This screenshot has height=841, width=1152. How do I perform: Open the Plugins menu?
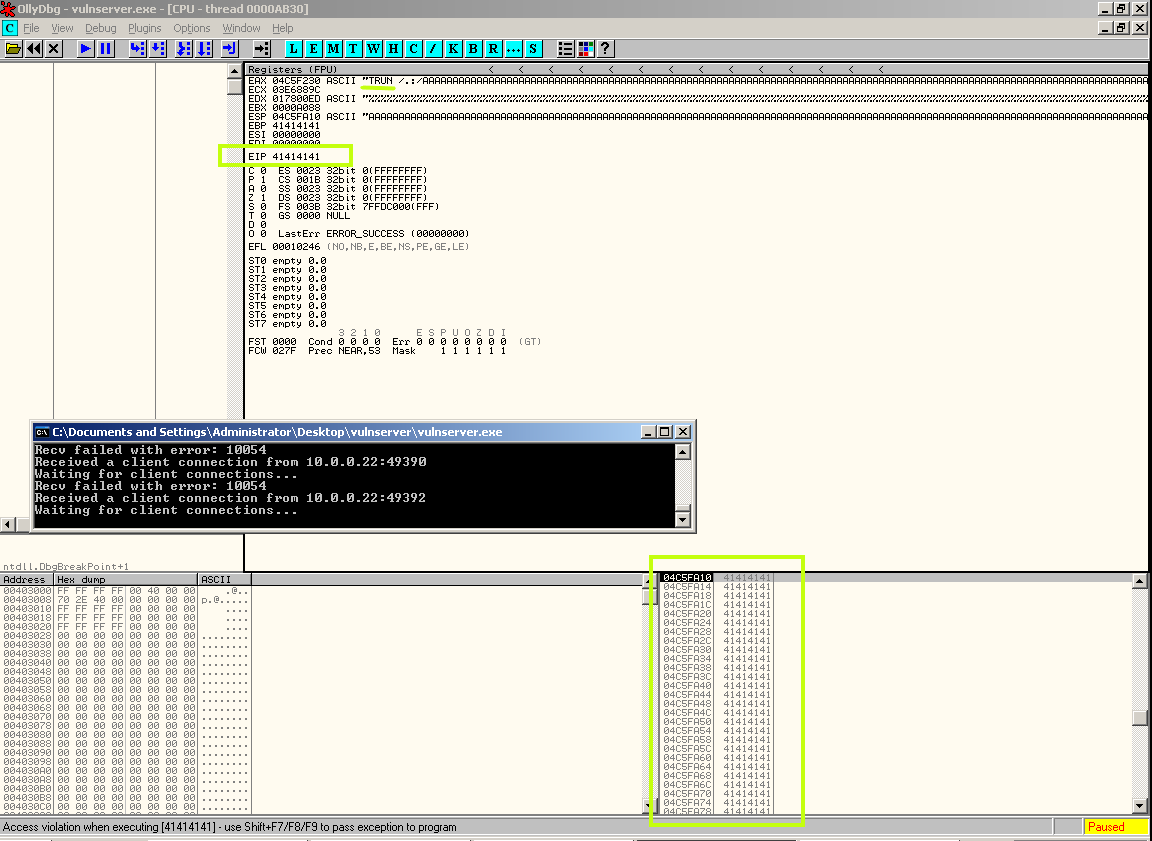[x=145, y=28]
